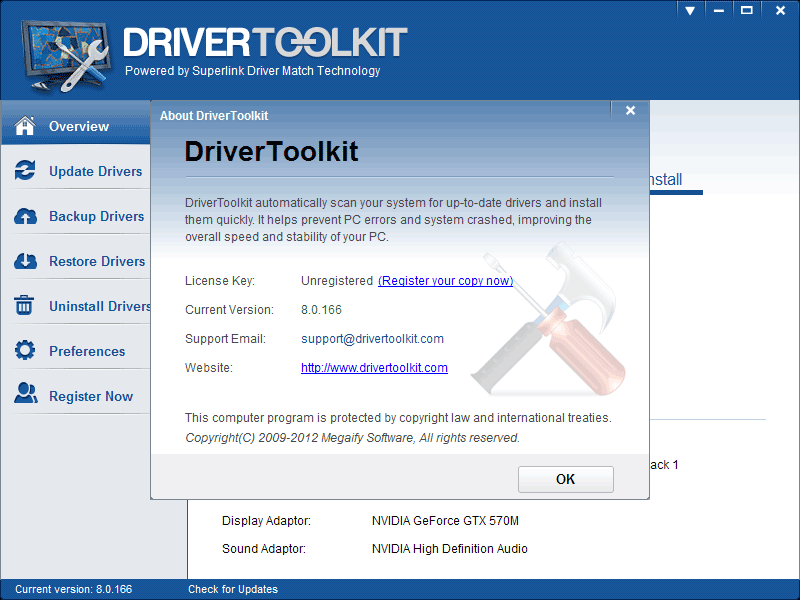Click the Update Drivers refresh arrows icon
This screenshot has height=600, width=800.
click(26, 171)
